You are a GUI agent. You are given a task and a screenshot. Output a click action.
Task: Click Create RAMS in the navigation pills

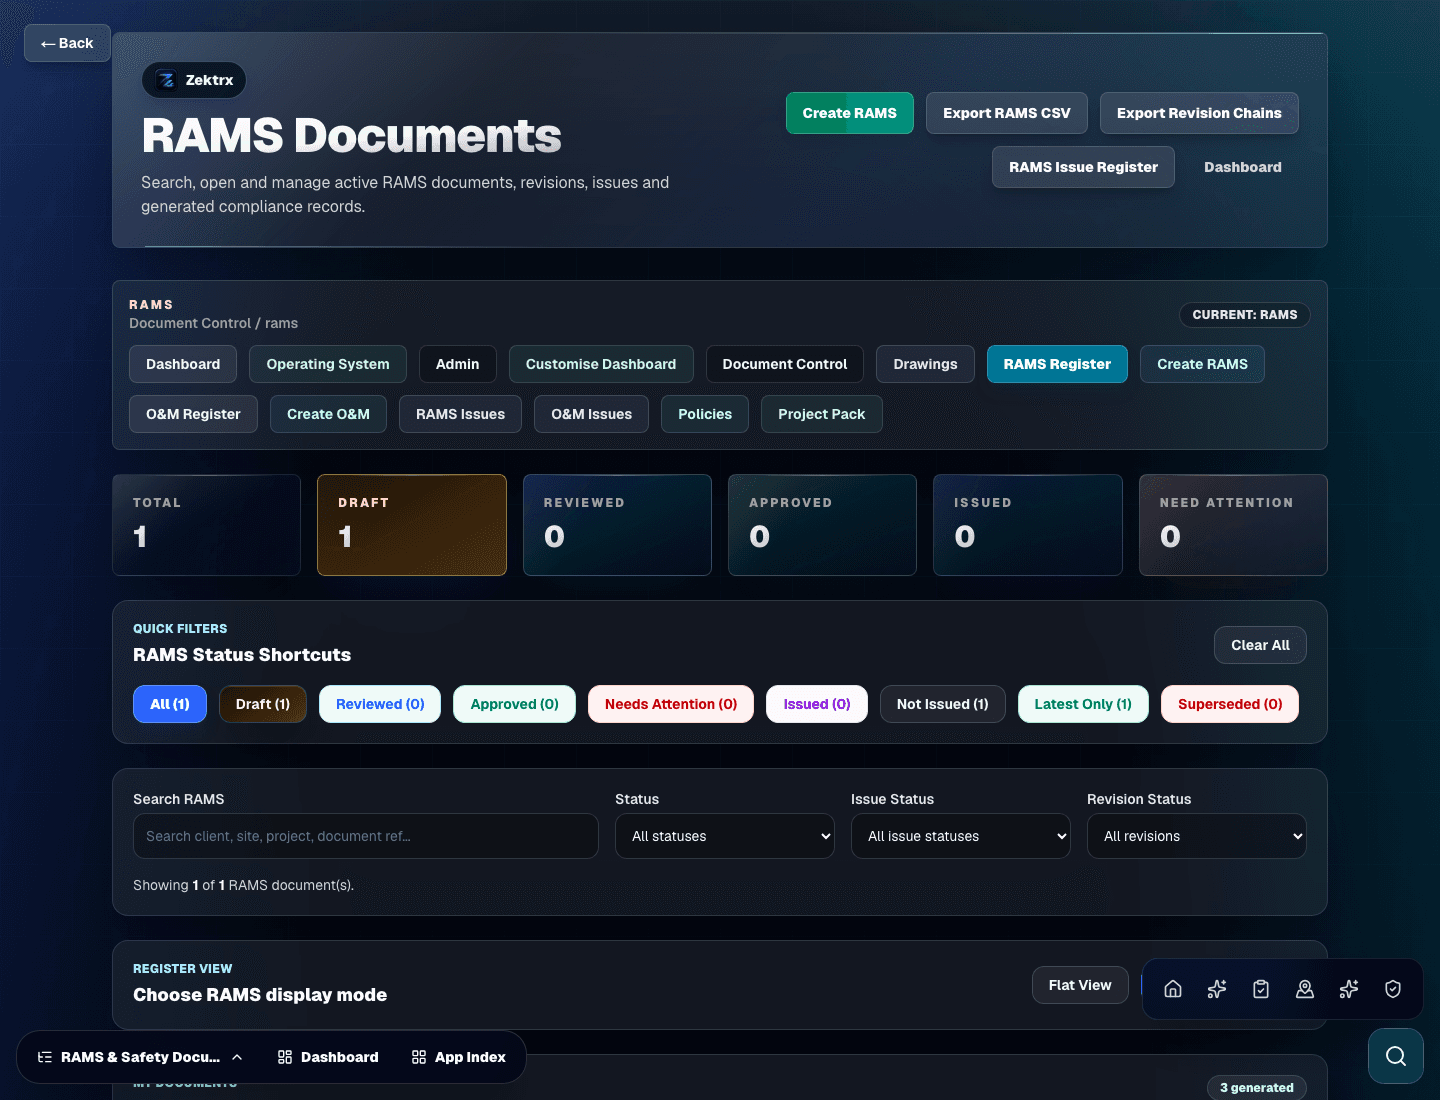tap(1202, 364)
